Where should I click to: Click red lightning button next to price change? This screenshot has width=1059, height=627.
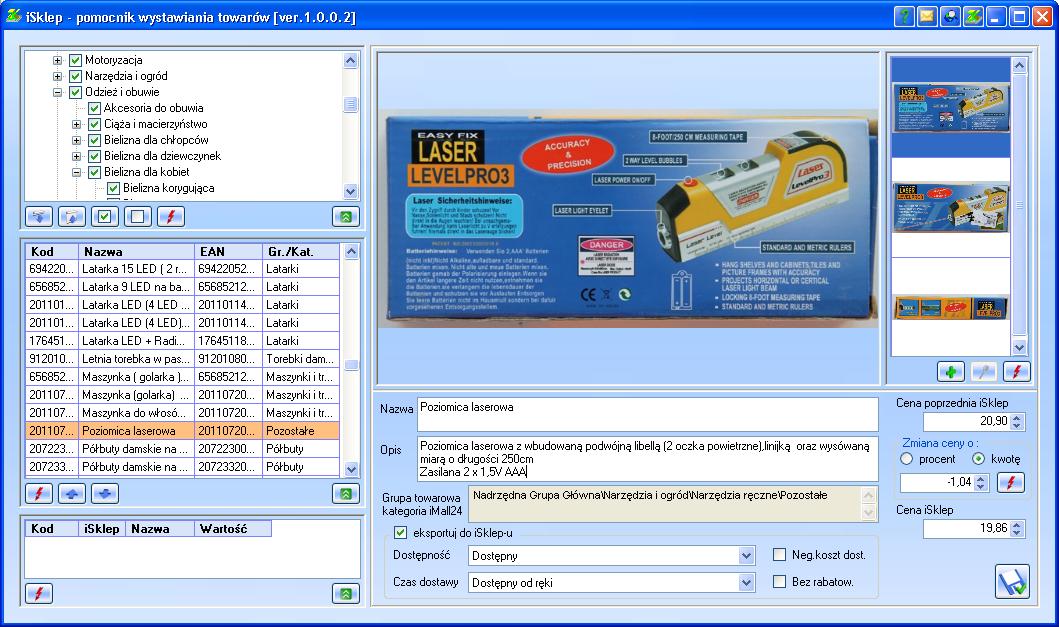coord(1011,483)
